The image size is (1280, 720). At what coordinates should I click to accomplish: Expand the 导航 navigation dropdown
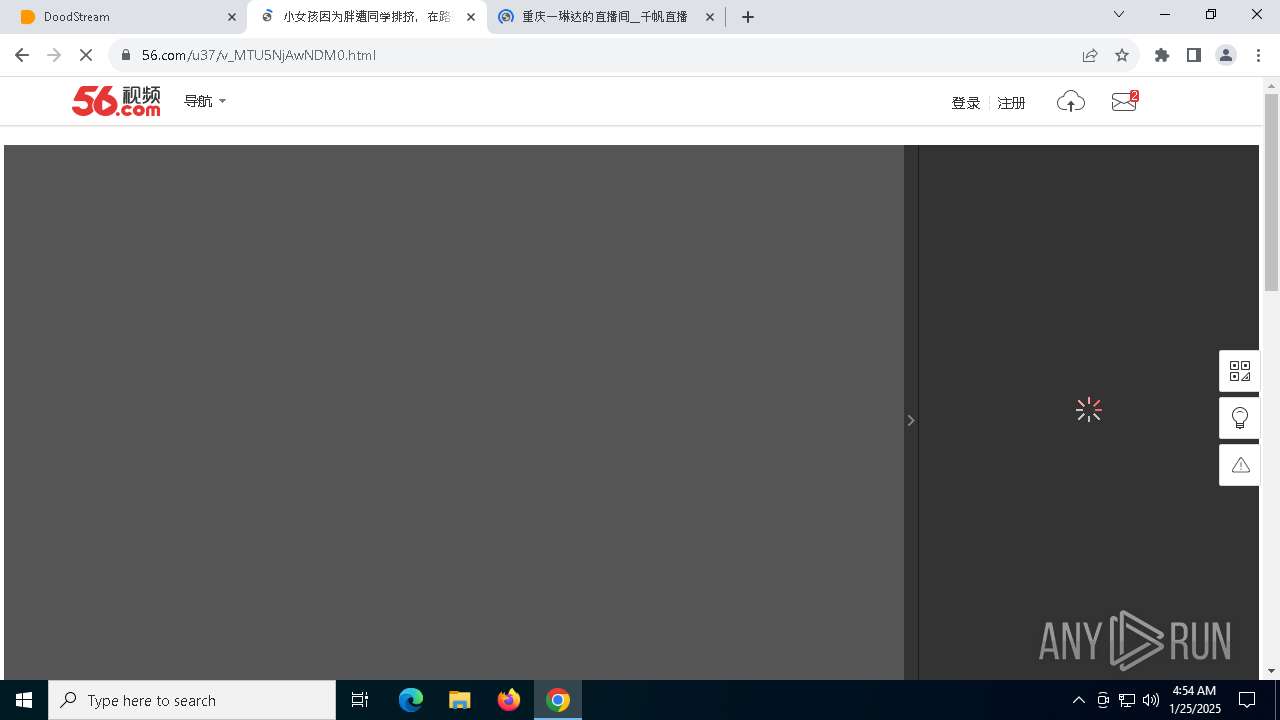pyautogui.click(x=205, y=101)
